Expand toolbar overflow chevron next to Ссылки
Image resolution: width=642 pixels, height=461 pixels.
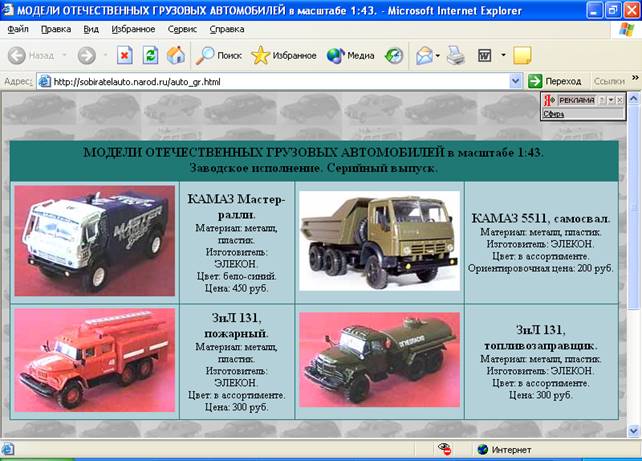click(x=635, y=77)
